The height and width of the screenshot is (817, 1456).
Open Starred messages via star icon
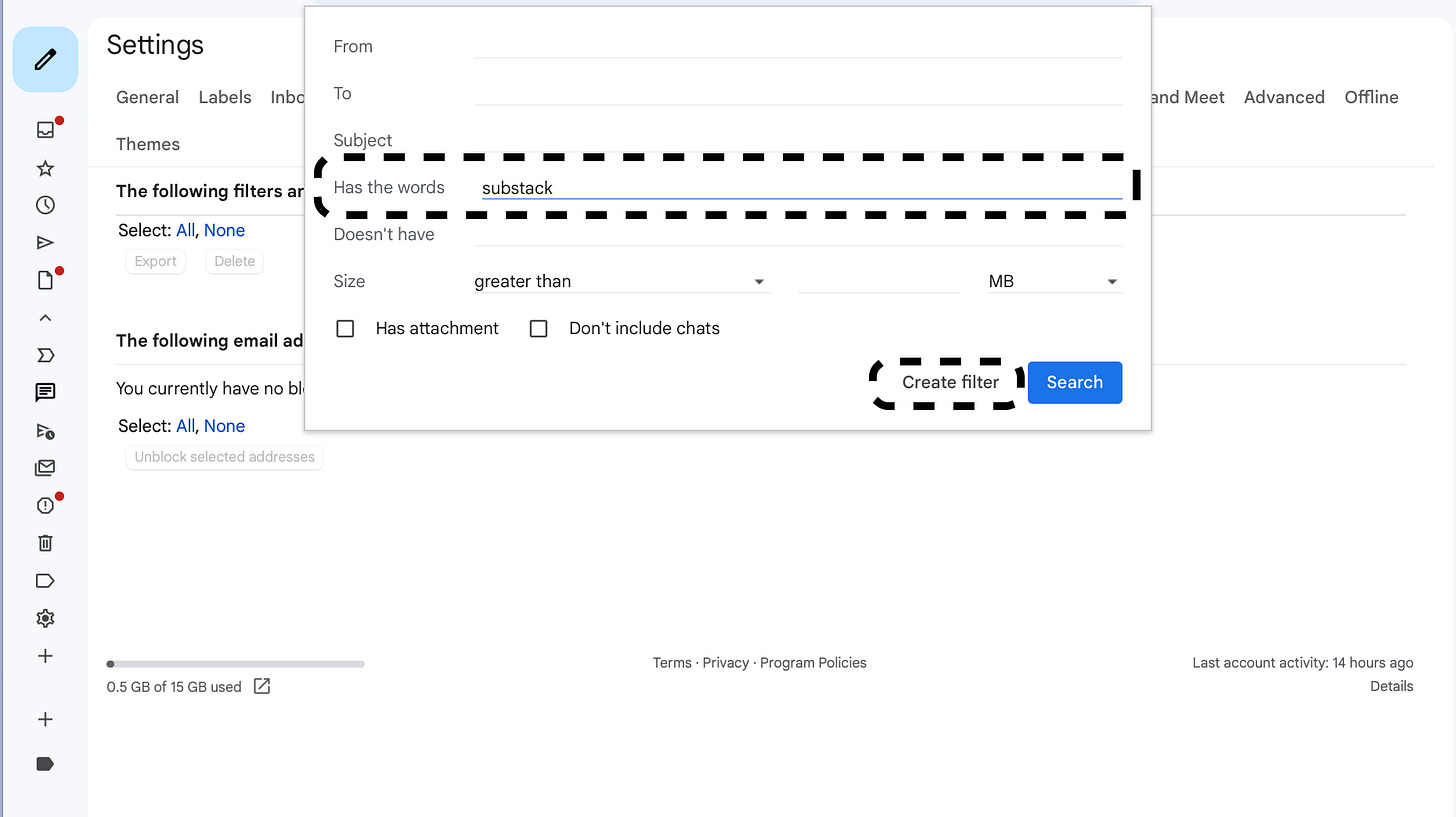[45, 168]
